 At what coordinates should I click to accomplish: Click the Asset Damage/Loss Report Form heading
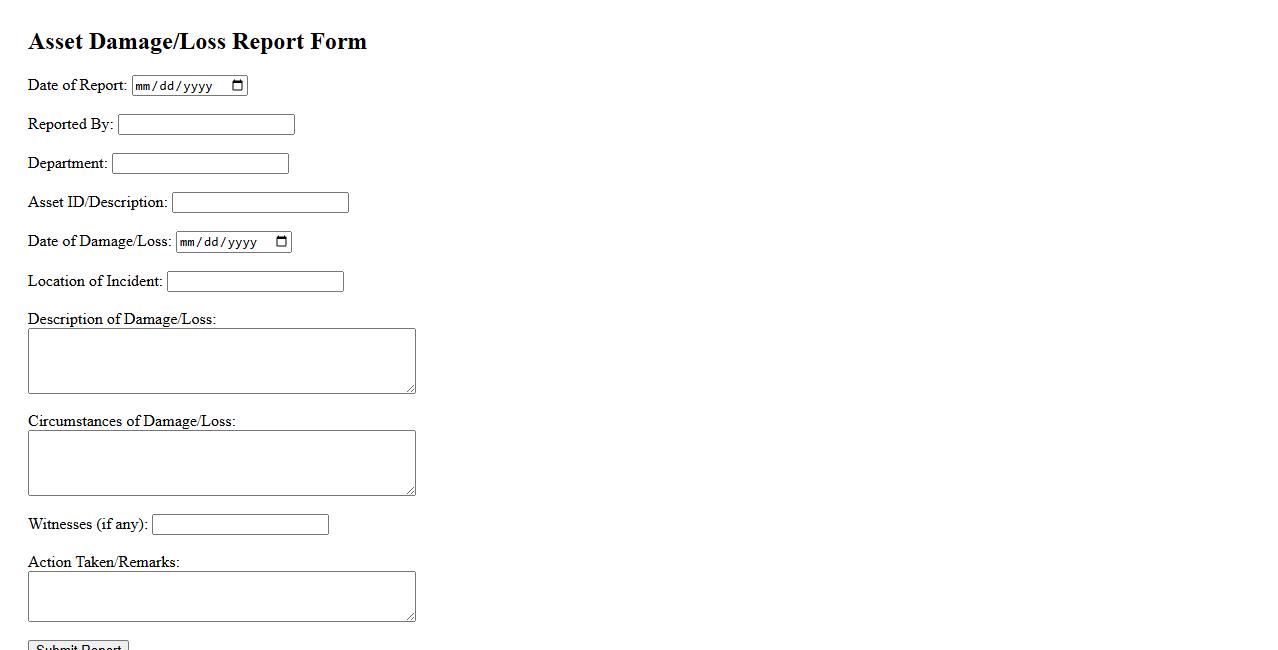pyautogui.click(x=197, y=42)
